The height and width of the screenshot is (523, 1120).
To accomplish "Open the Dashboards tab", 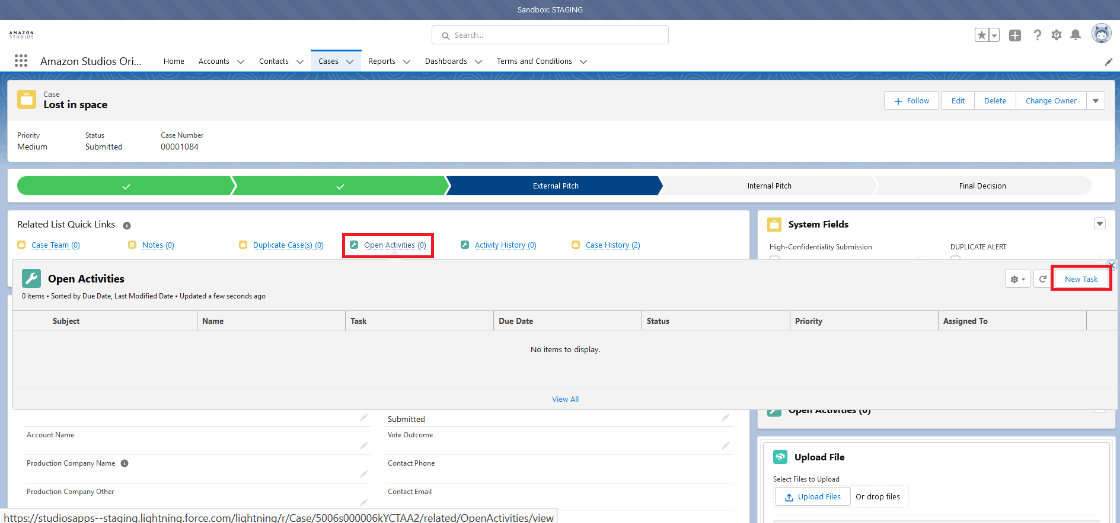I will point(446,61).
